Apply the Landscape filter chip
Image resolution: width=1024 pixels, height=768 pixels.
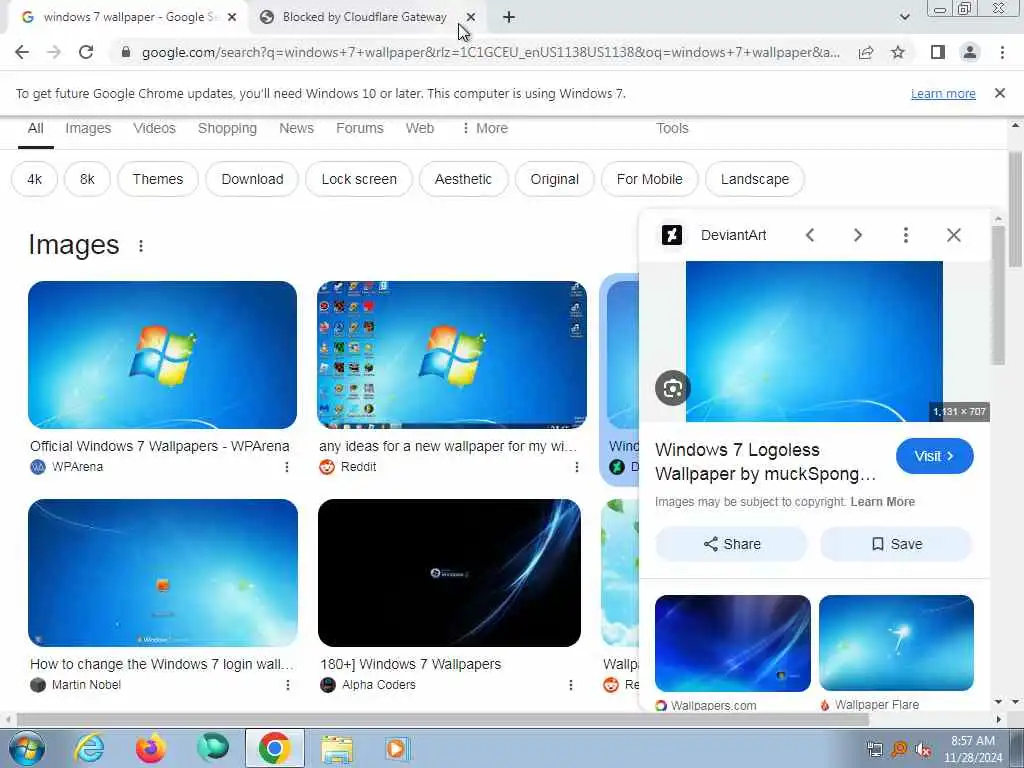755,179
